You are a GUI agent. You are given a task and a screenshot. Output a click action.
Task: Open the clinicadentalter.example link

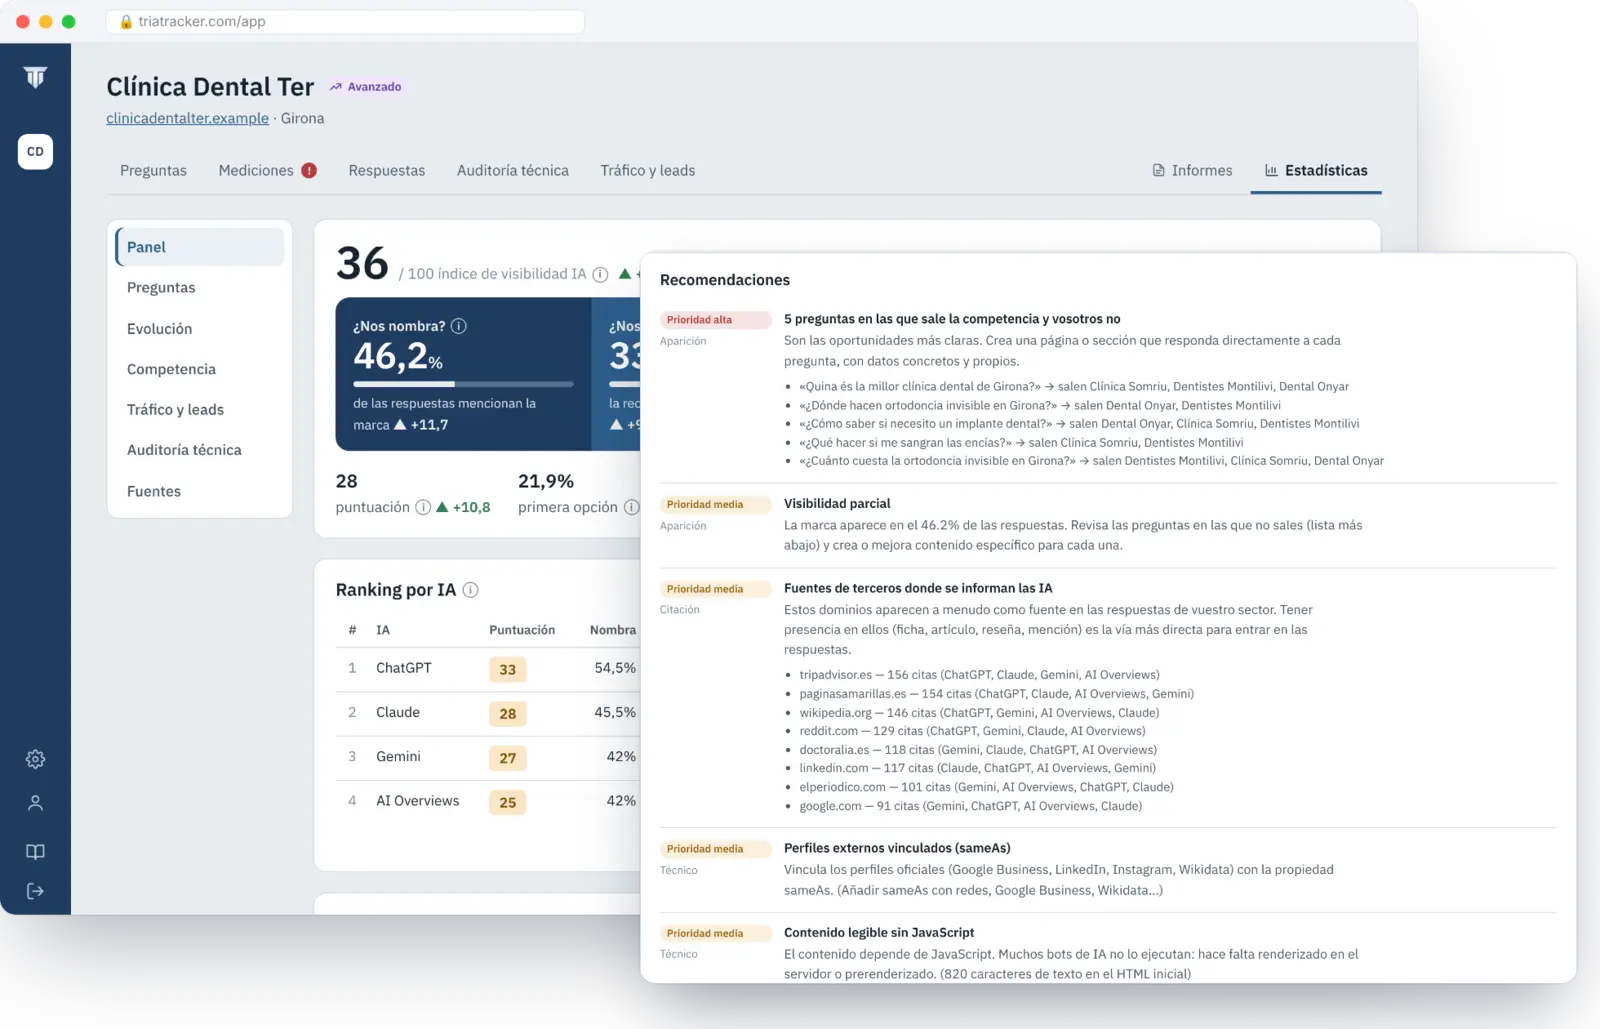coord(188,118)
